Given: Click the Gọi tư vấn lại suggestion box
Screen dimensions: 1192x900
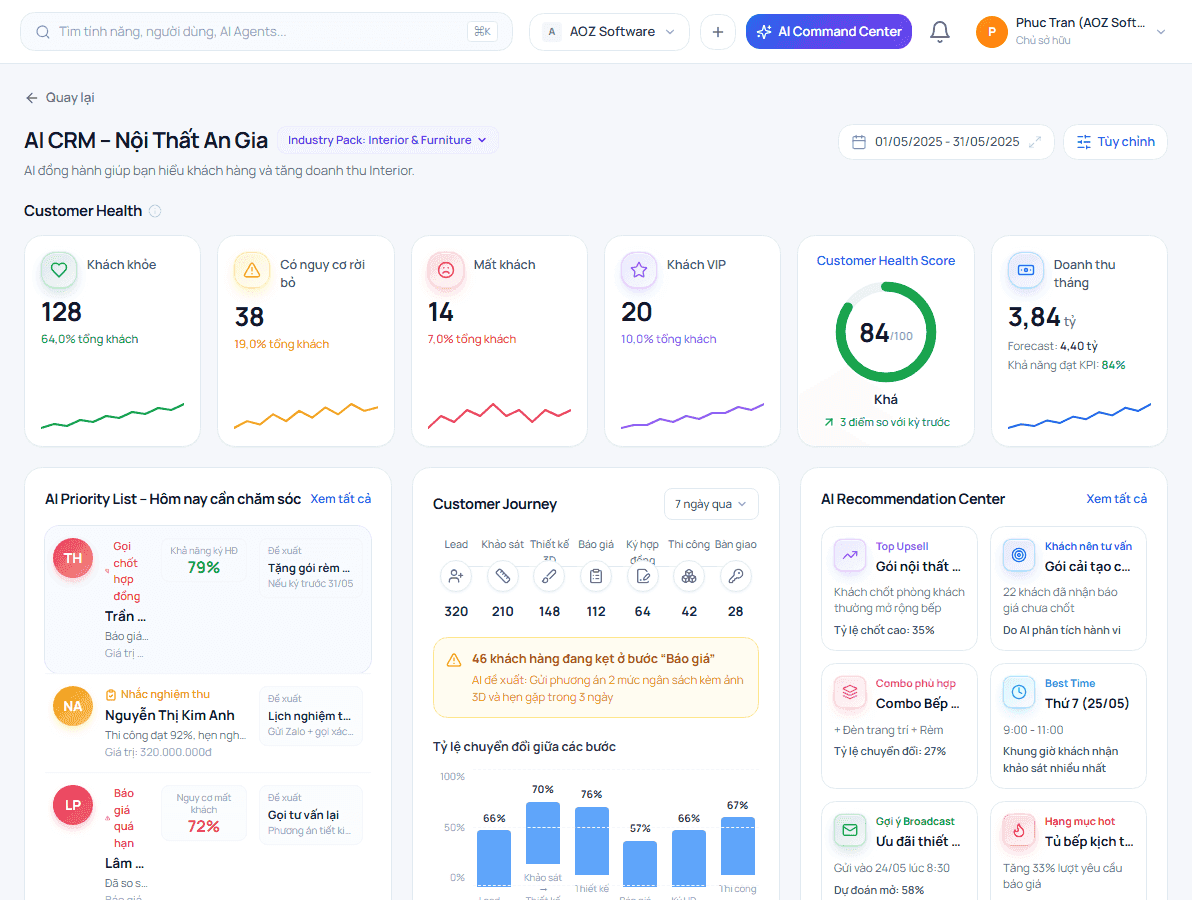Looking at the screenshot, I should 310,814.
